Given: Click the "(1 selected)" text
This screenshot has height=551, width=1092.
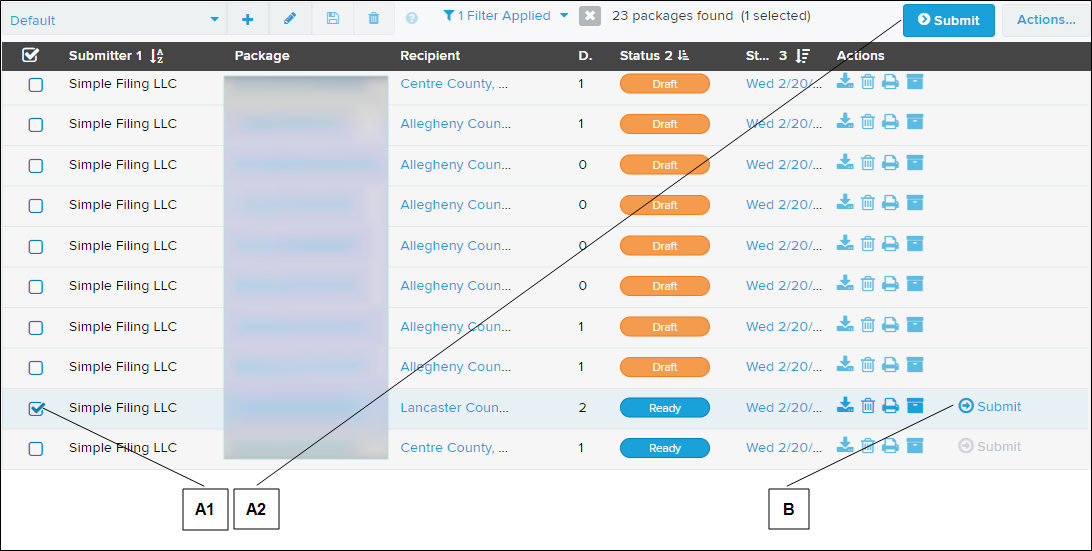Looking at the screenshot, I should [775, 15].
